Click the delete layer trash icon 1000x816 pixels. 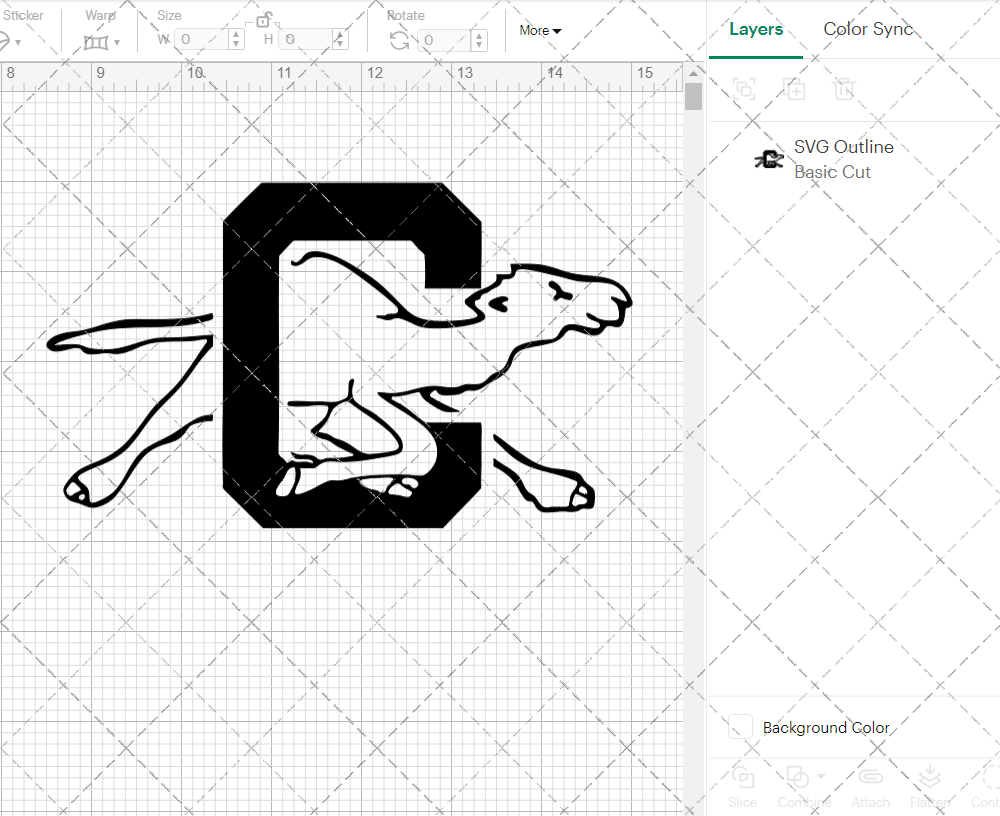pyautogui.click(x=844, y=89)
